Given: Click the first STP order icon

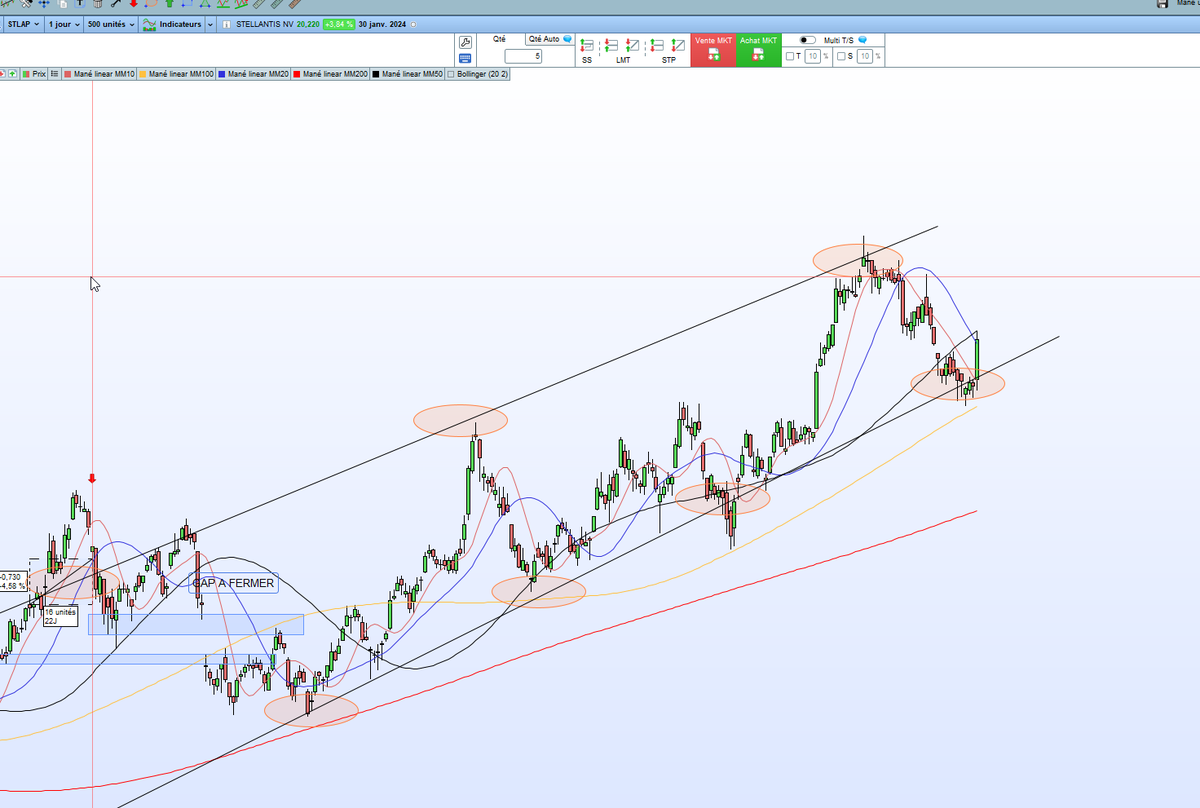Looking at the screenshot, I should click(x=657, y=45).
